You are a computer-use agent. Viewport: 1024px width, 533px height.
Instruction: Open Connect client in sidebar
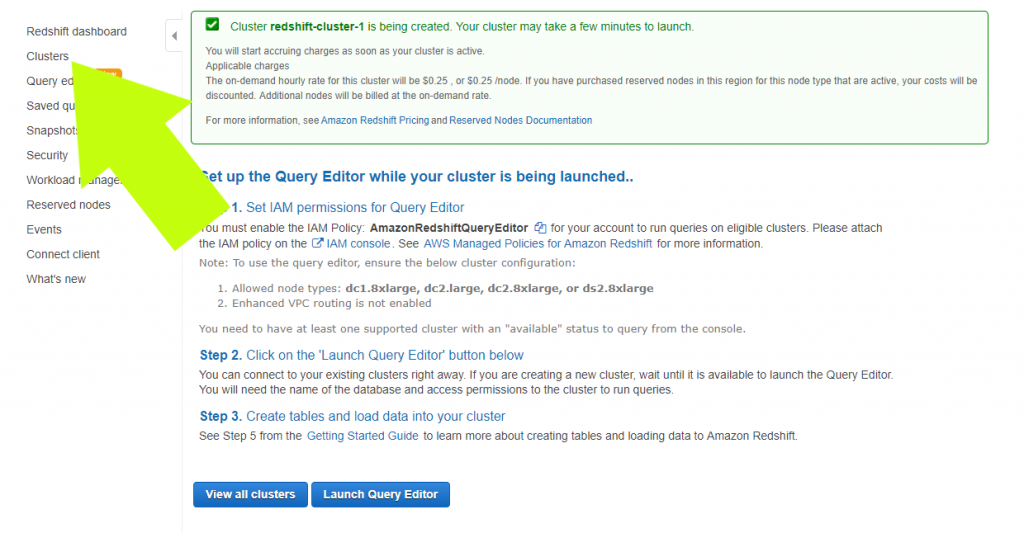point(63,255)
